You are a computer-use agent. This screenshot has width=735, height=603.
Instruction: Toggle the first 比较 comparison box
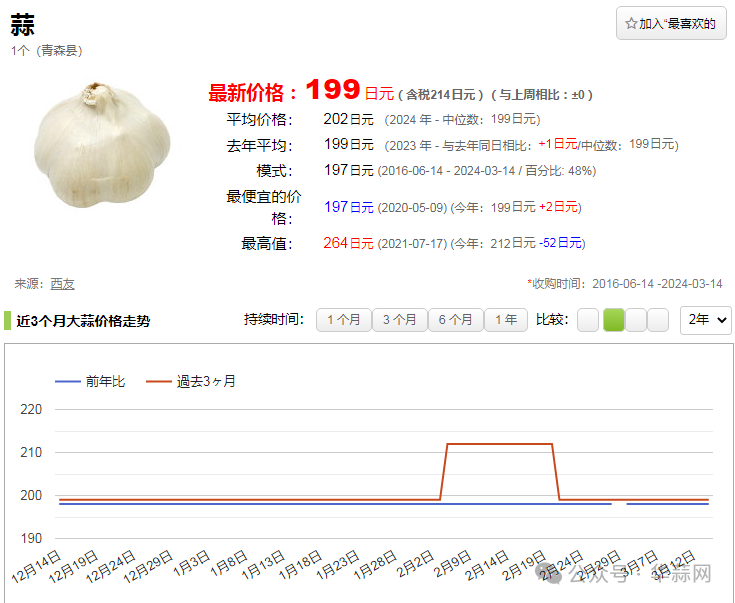588,320
